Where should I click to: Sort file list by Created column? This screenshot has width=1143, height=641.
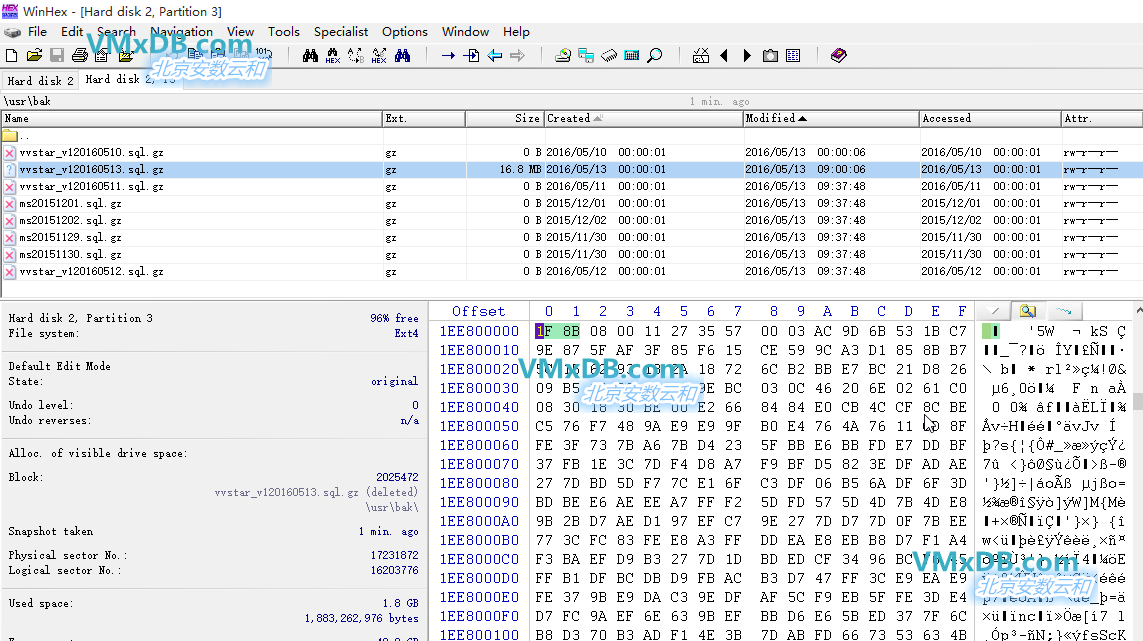[644, 118]
